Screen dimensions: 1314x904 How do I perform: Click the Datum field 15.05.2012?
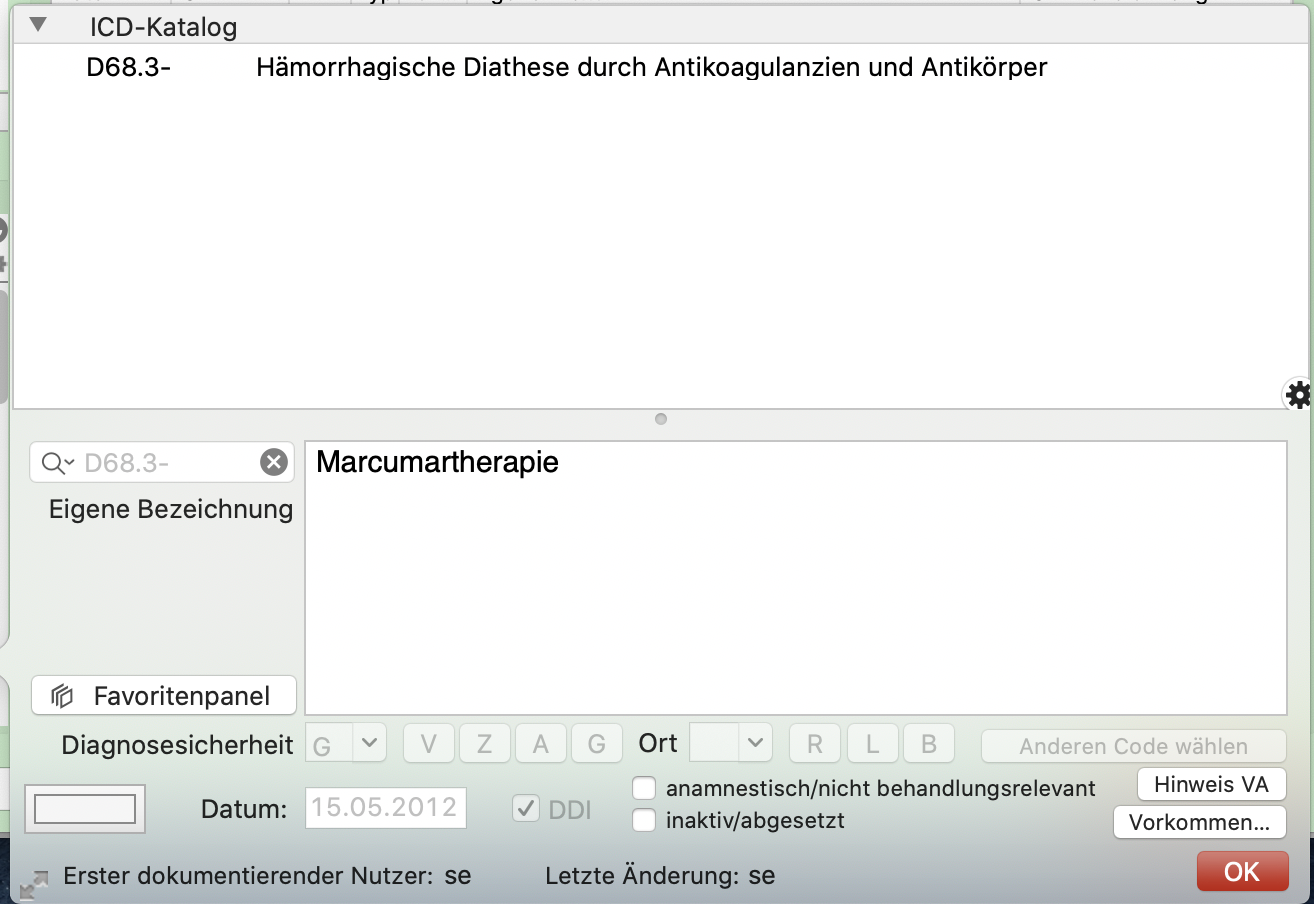tap(386, 807)
